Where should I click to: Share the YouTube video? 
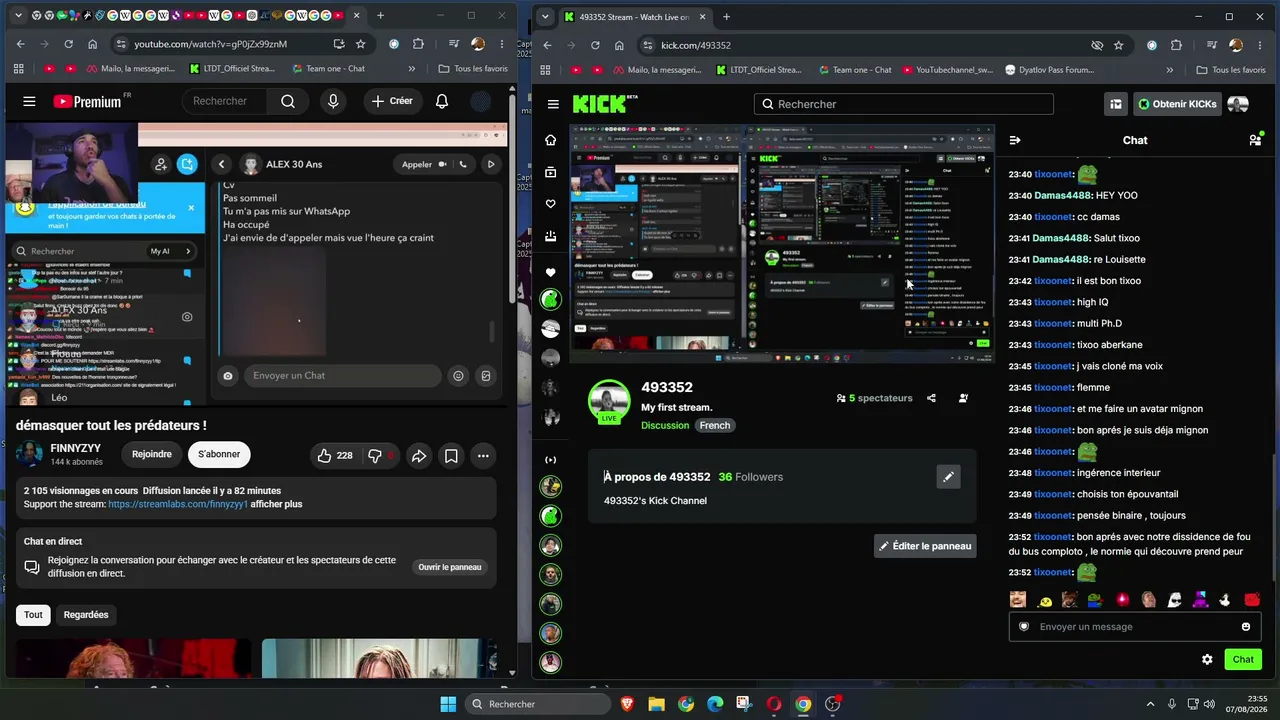point(419,455)
